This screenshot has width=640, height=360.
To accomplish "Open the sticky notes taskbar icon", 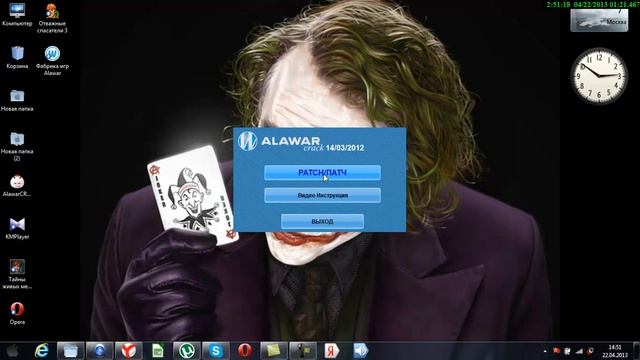I will (x=273, y=351).
